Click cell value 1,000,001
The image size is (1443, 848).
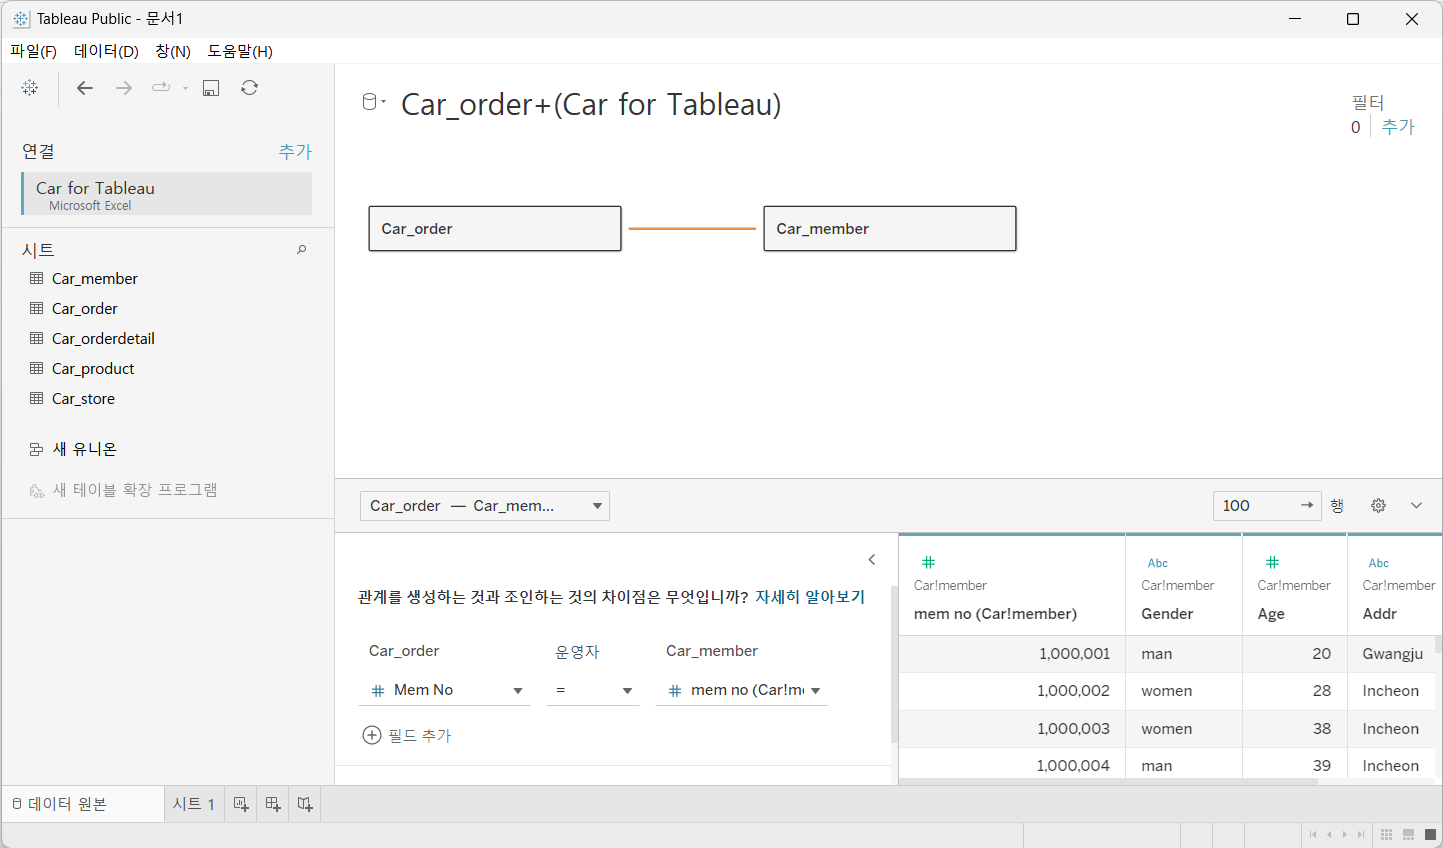pyautogui.click(x=1073, y=654)
